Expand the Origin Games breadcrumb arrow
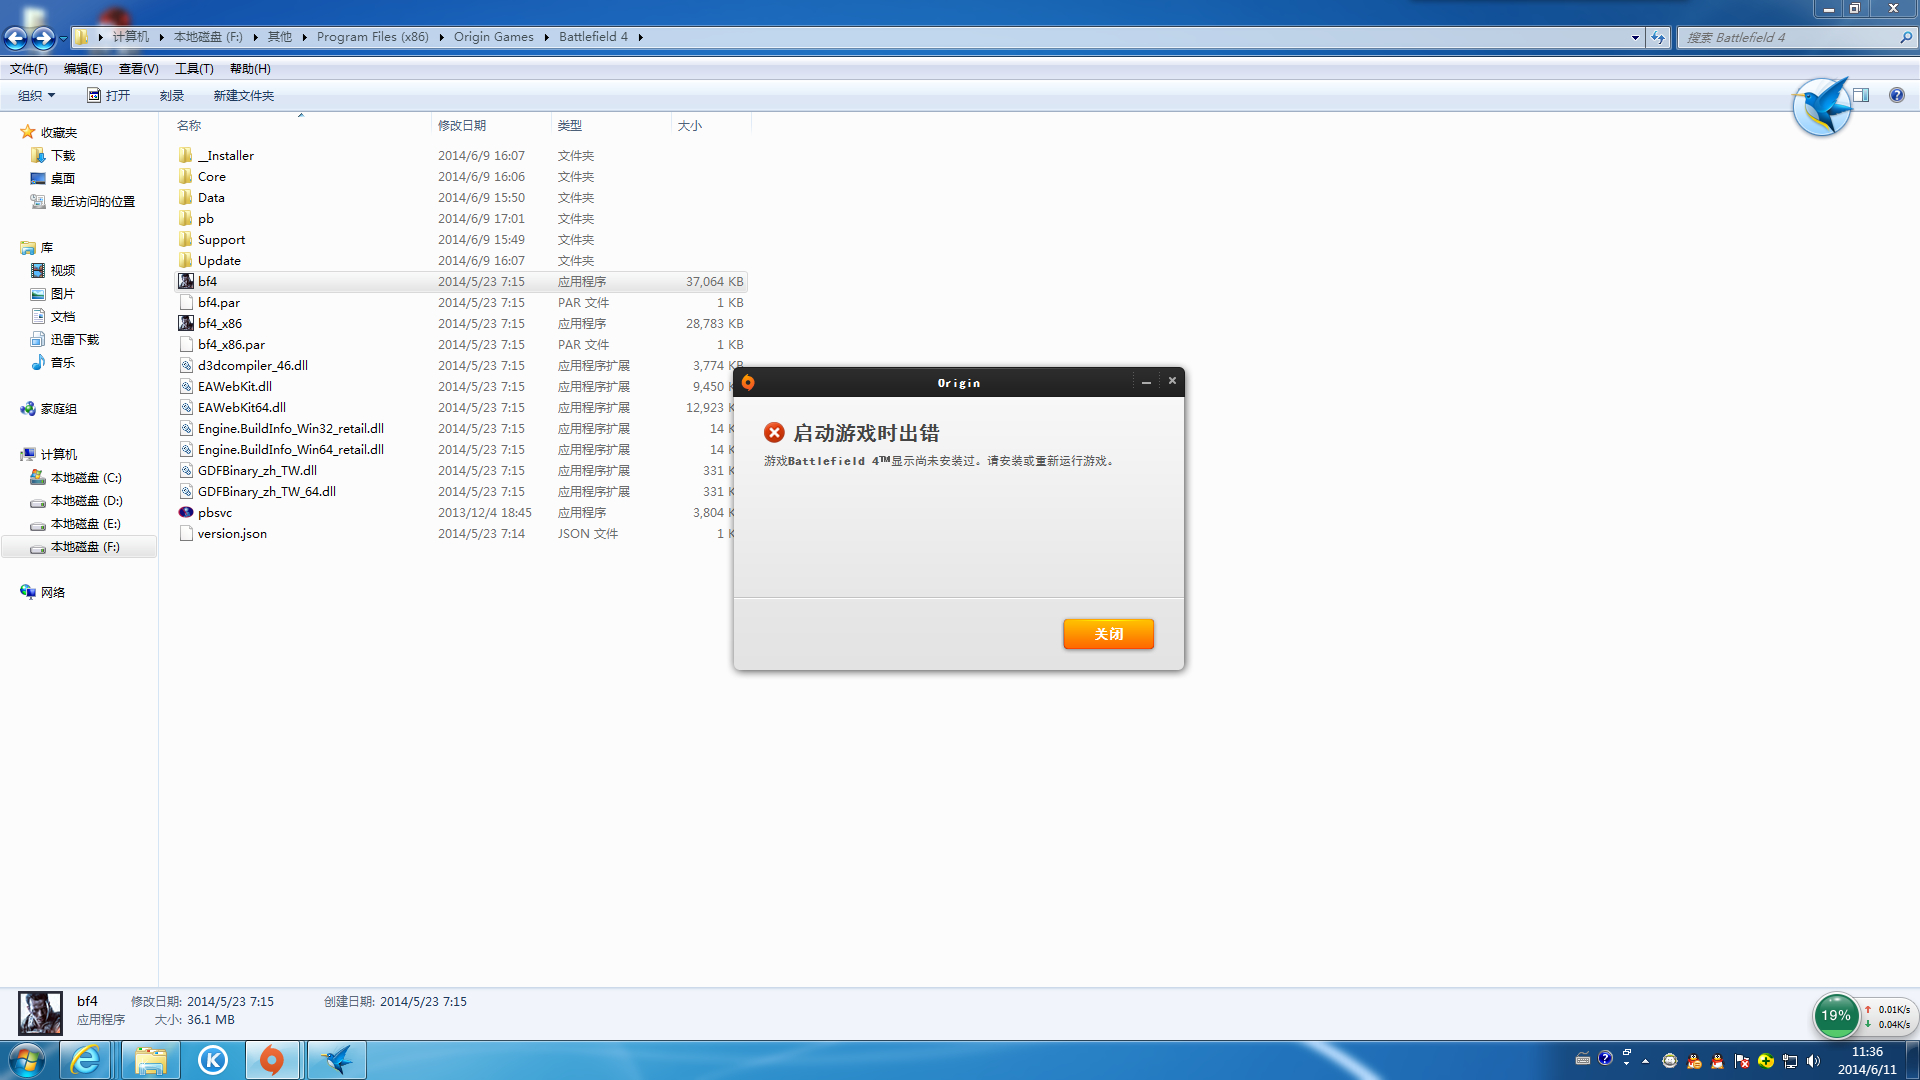 click(547, 37)
